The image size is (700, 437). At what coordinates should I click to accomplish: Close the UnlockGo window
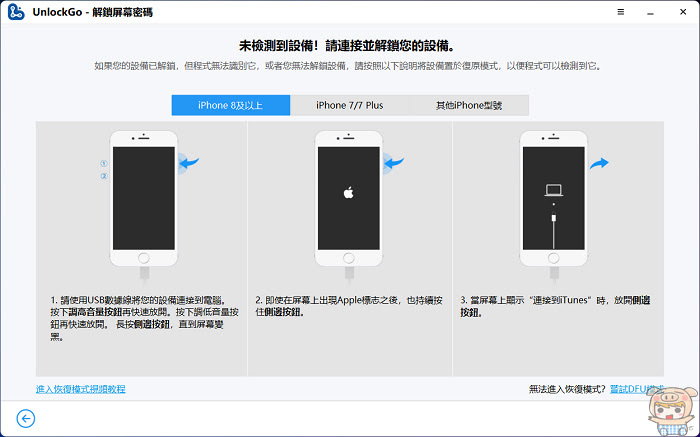tap(683, 12)
